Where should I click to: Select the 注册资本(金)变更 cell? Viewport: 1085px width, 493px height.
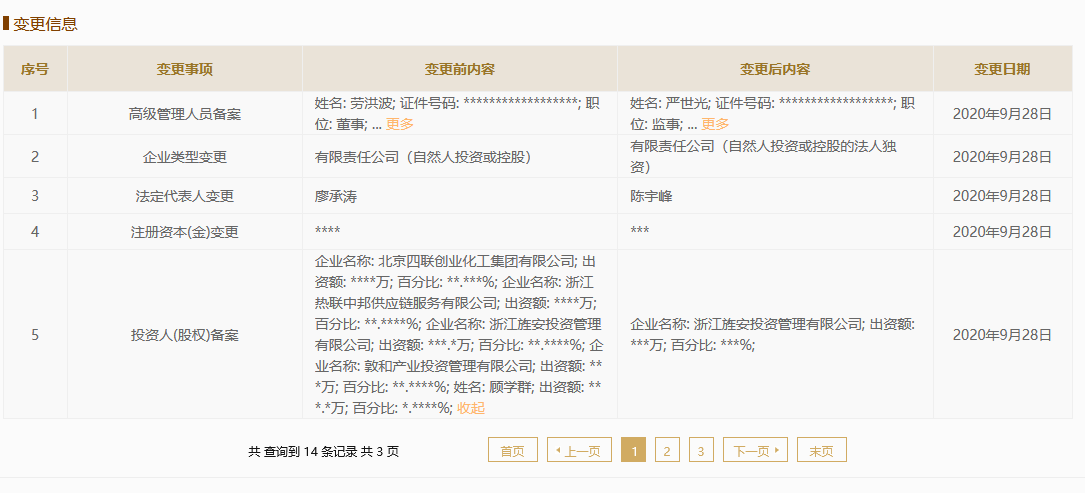[185, 233]
